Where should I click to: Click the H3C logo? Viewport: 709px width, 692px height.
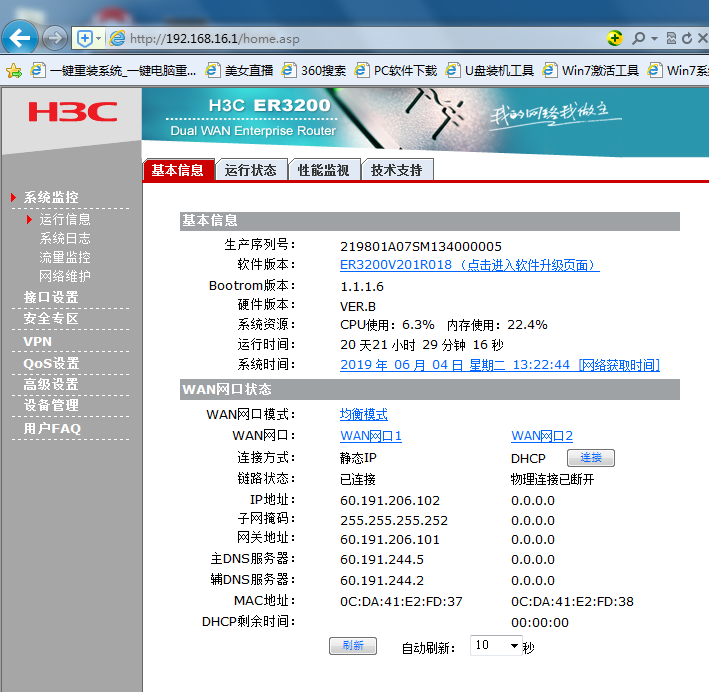coord(73,112)
